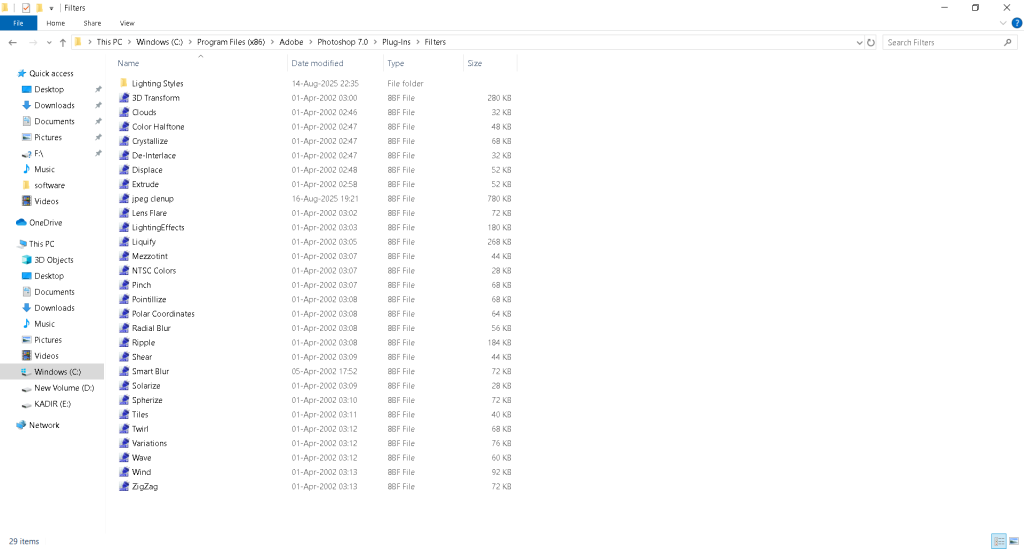The image size is (1024, 549).
Task: Open the File menu
Action: 18,23
